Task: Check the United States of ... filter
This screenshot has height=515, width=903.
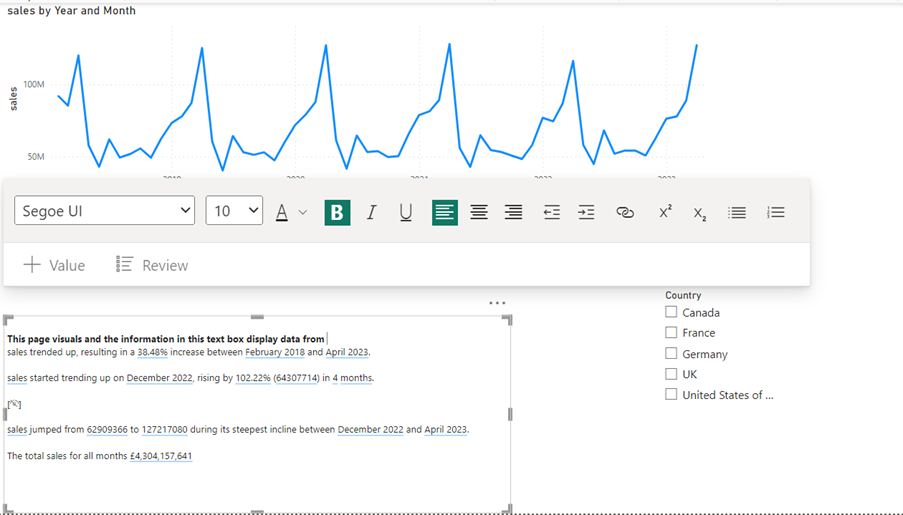Action: click(671, 394)
